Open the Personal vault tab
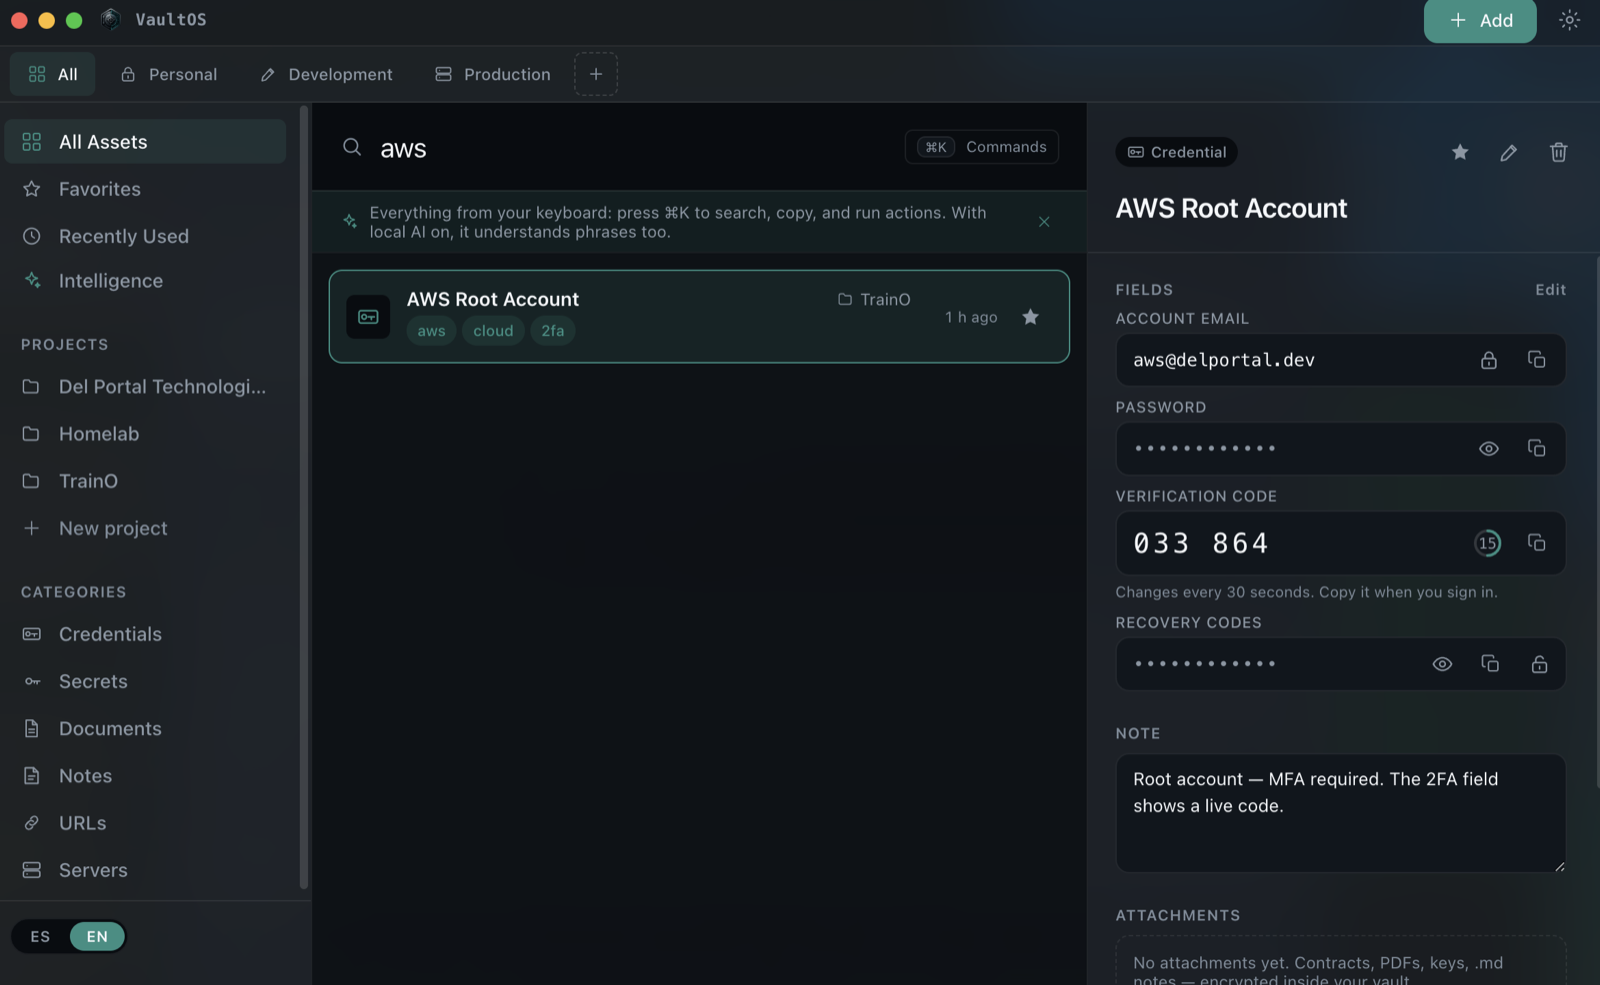The height and width of the screenshot is (985, 1600). click(169, 74)
